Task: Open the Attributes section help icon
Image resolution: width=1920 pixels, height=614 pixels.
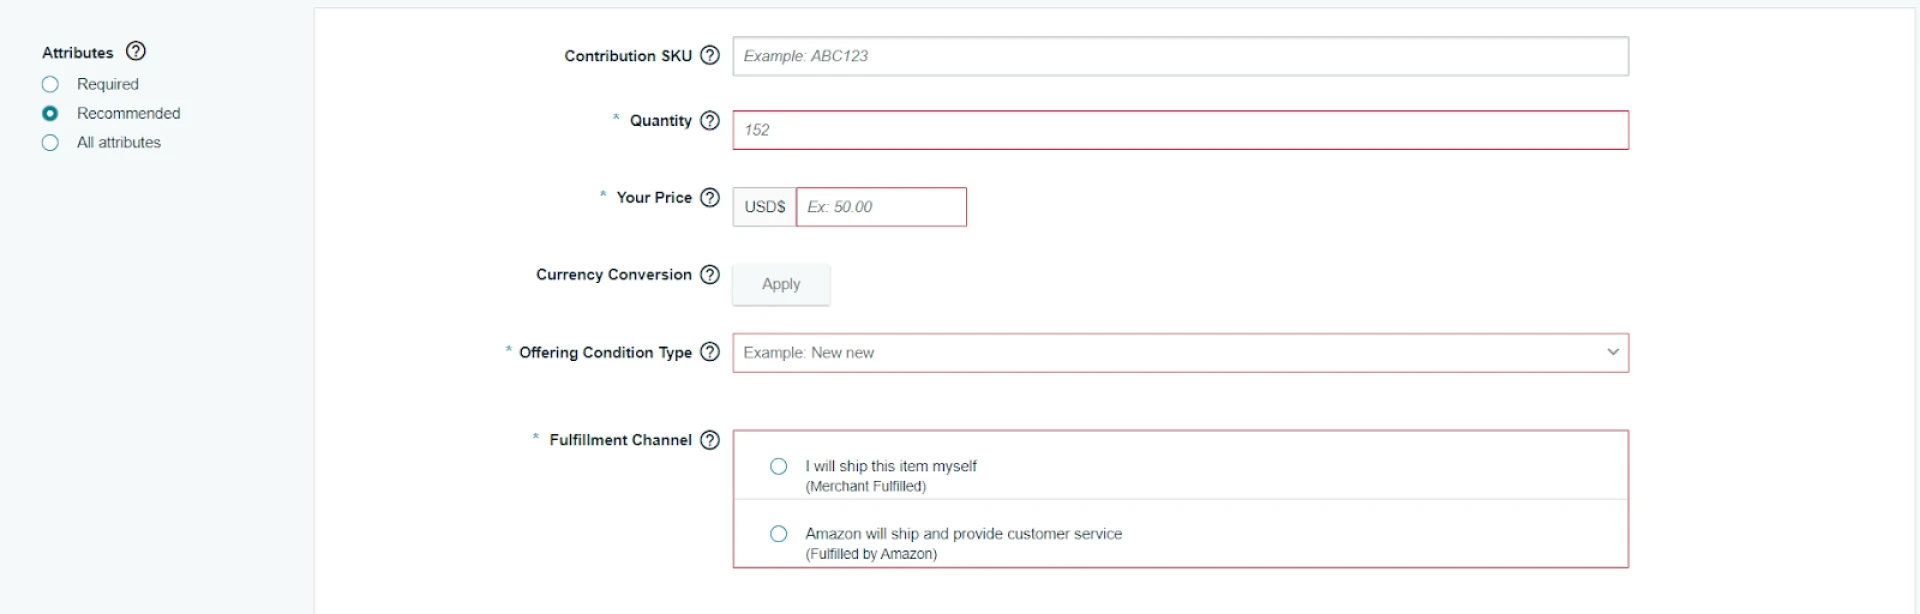Action: tap(137, 51)
